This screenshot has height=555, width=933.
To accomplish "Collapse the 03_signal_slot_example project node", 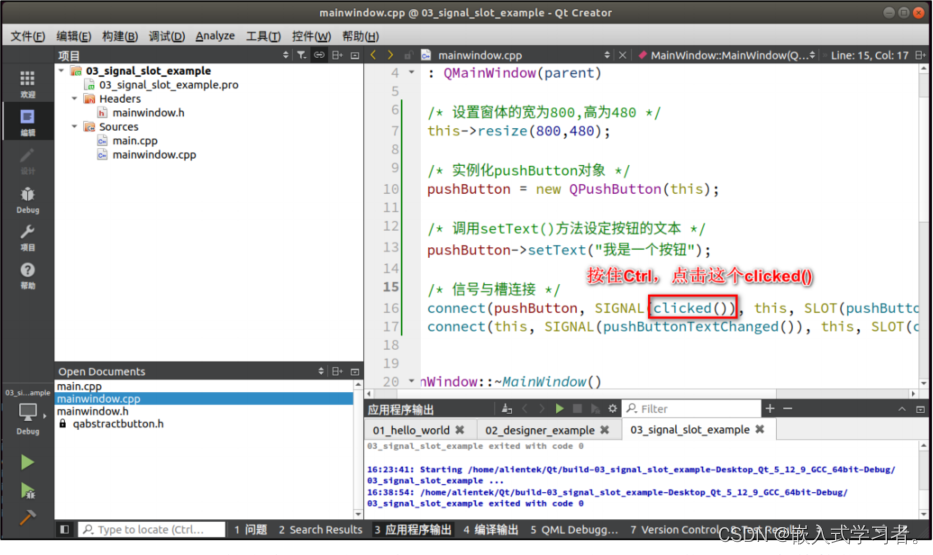I will pos(61,70).
